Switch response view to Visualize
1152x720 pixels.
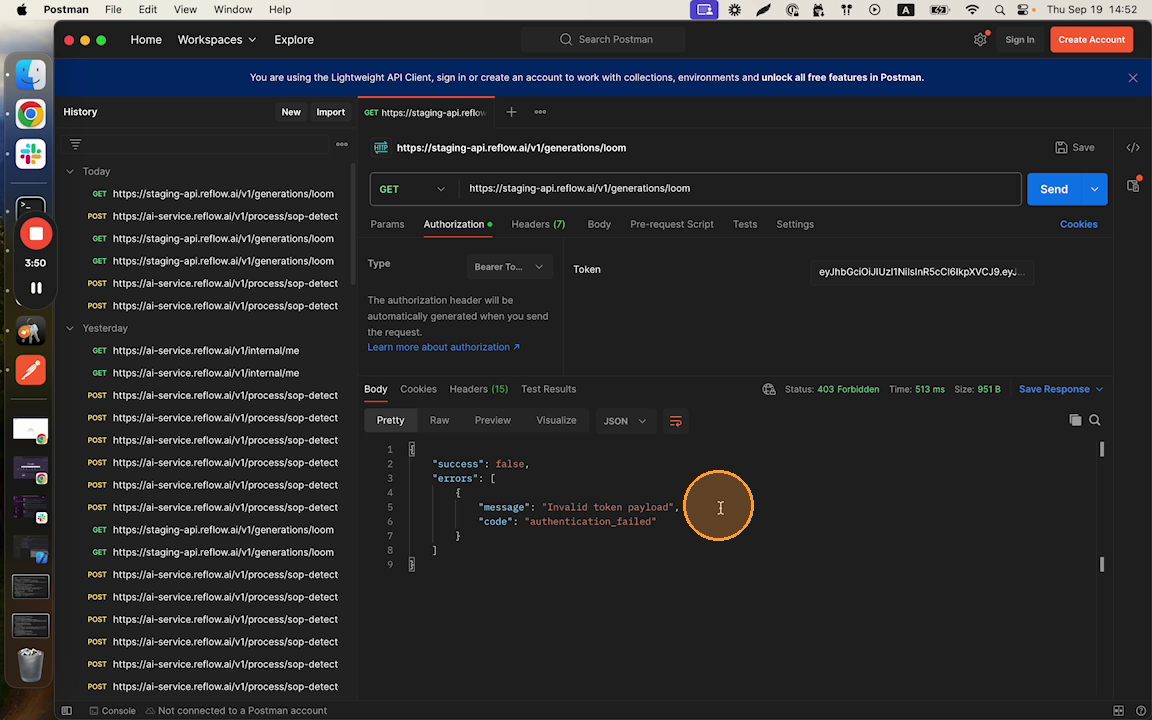click(x=556, y=420)
